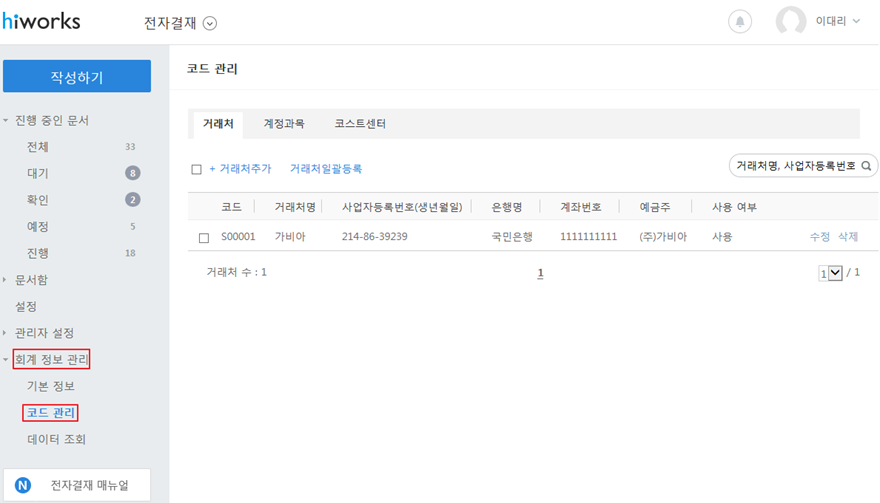The image size is (880, 503).
Task: Click the 코드 column header
Action: pyautogui.click(x=231, y=207)
